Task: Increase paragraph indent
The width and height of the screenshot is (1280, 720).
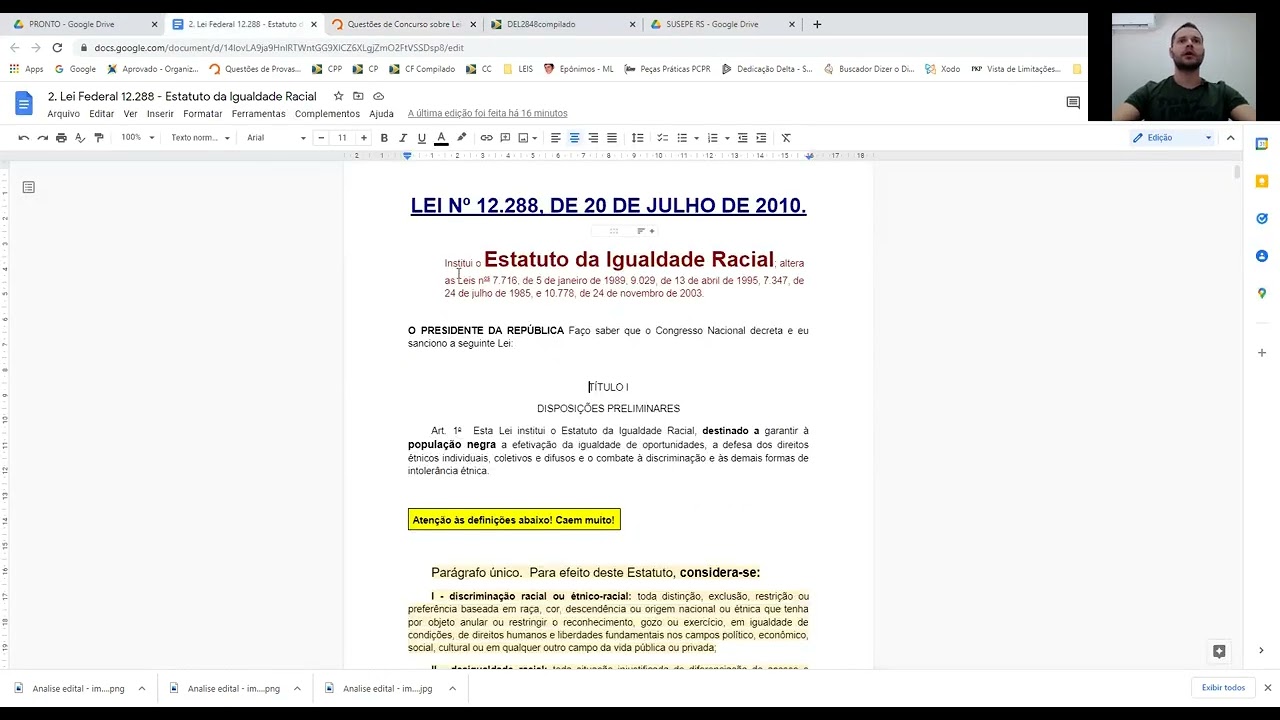Action: [x=761, y=138]
